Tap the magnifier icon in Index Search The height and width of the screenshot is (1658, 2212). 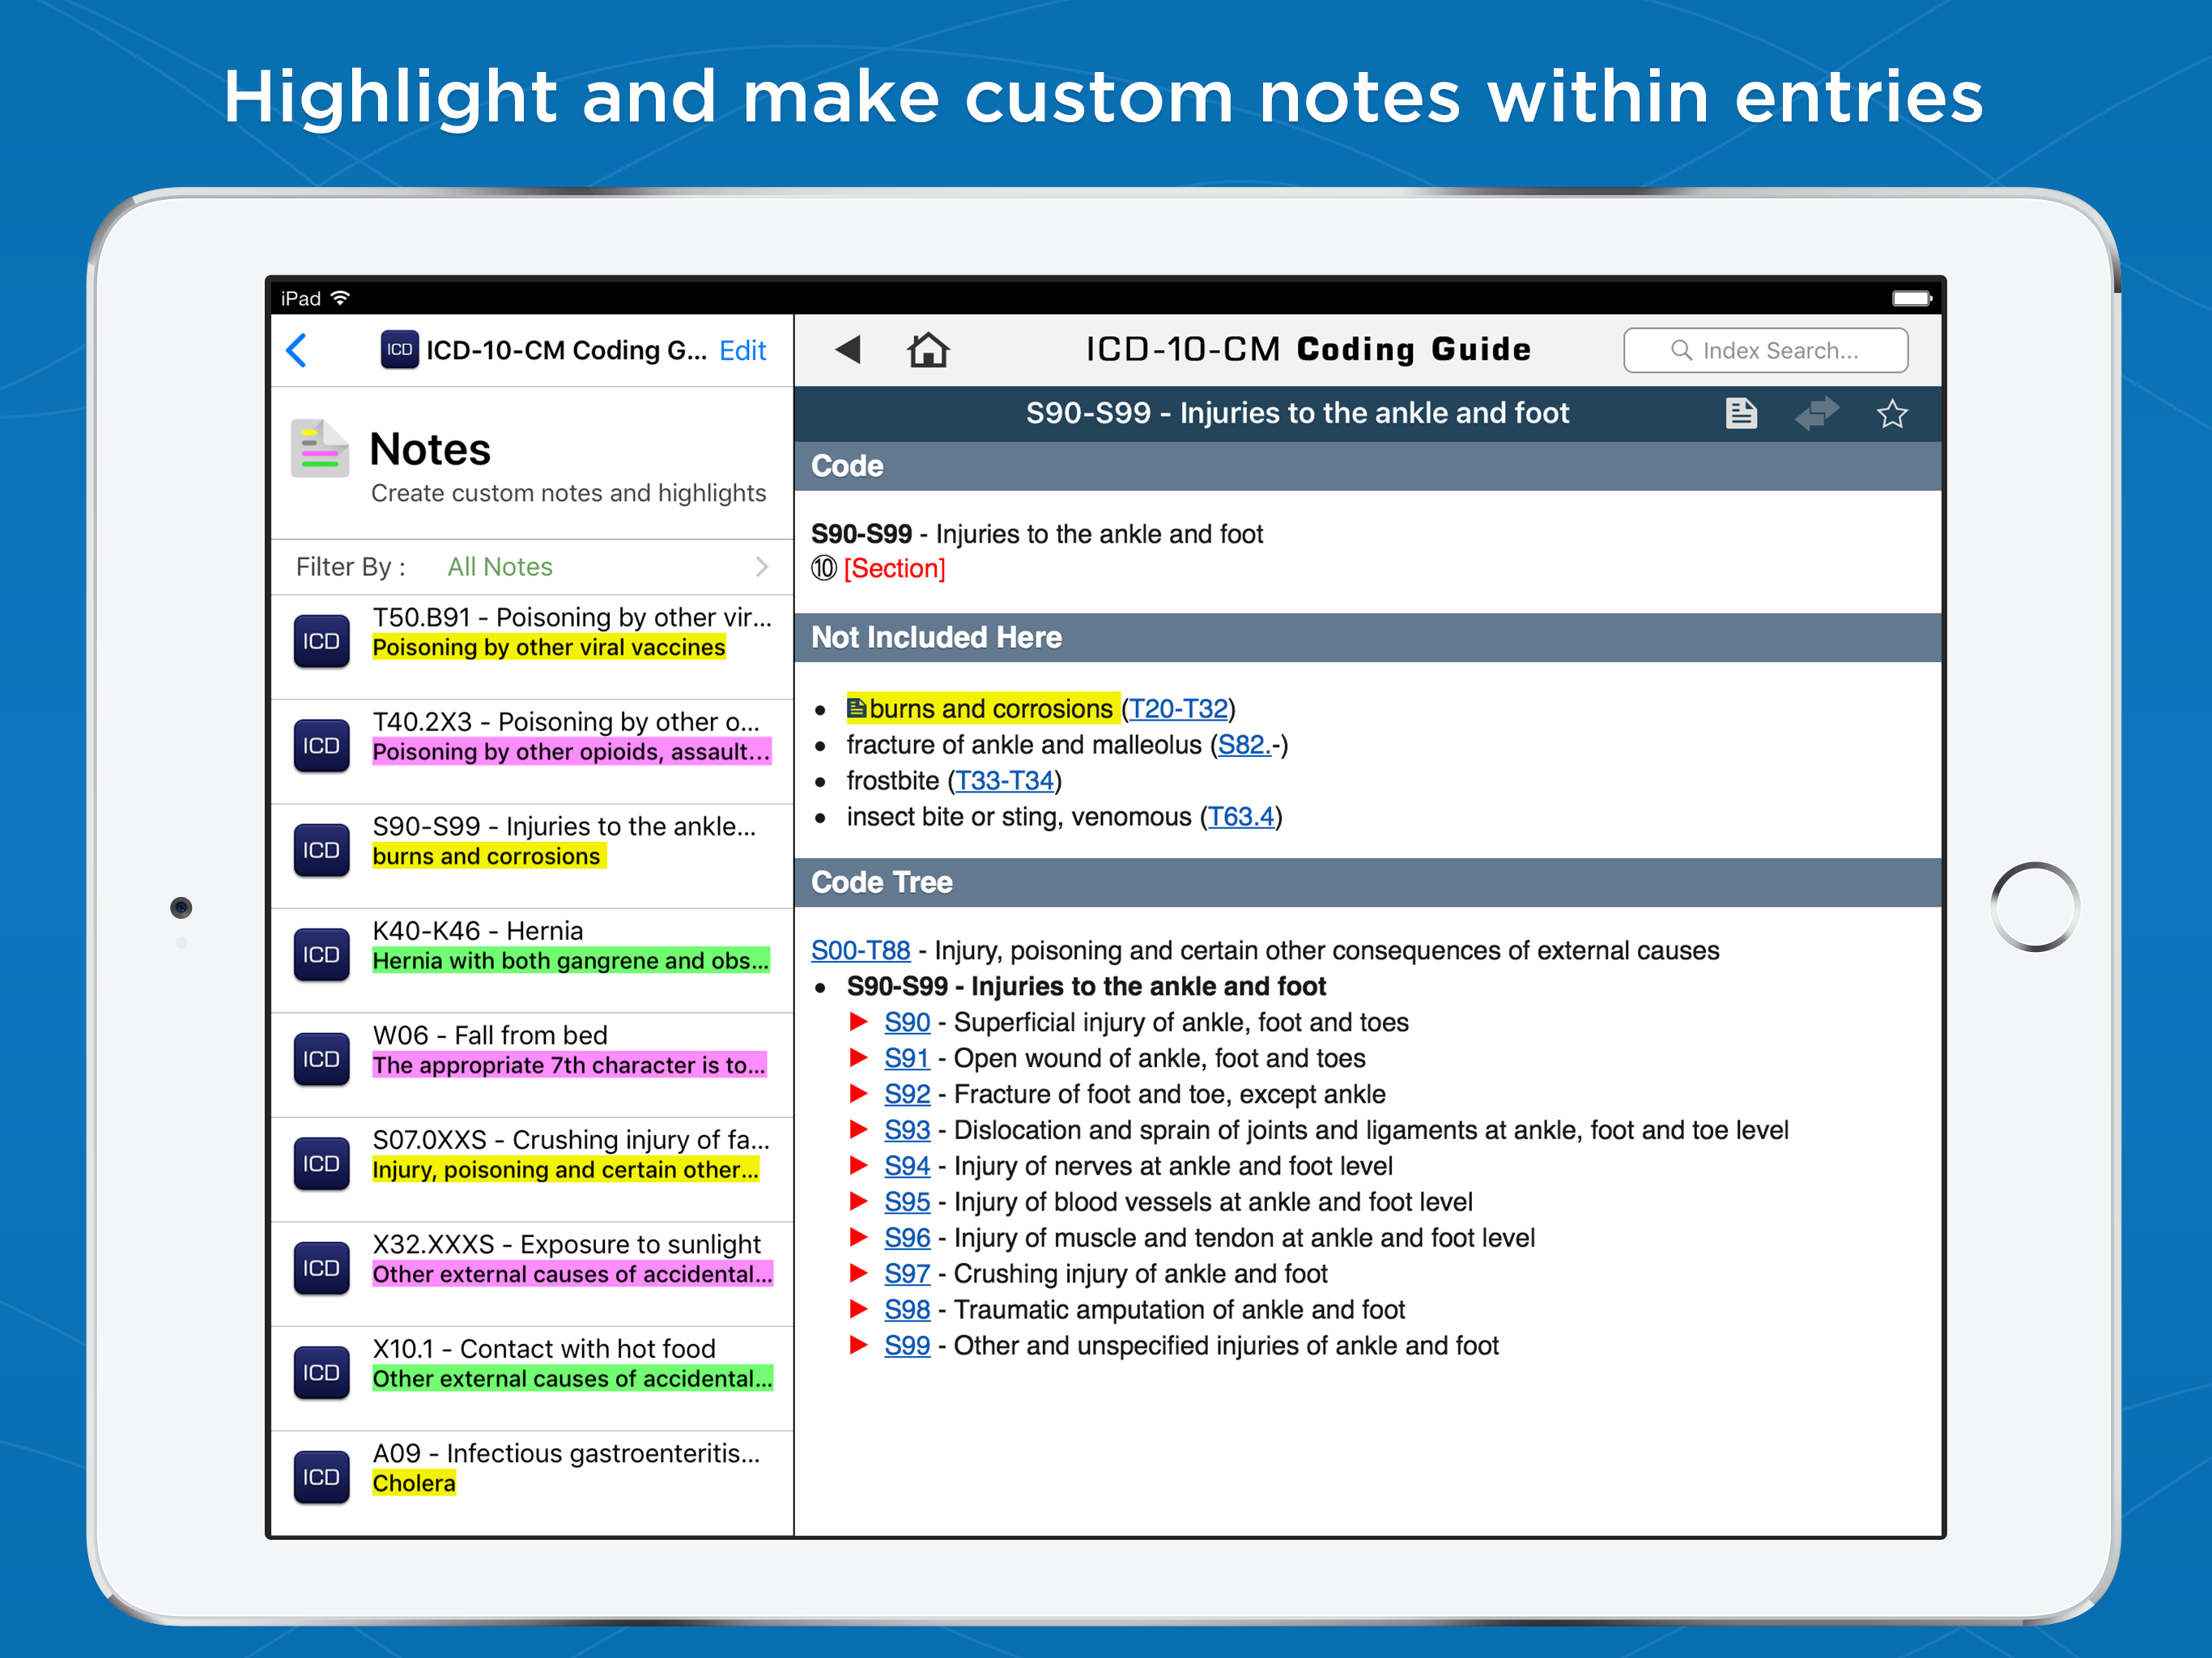1682,350
